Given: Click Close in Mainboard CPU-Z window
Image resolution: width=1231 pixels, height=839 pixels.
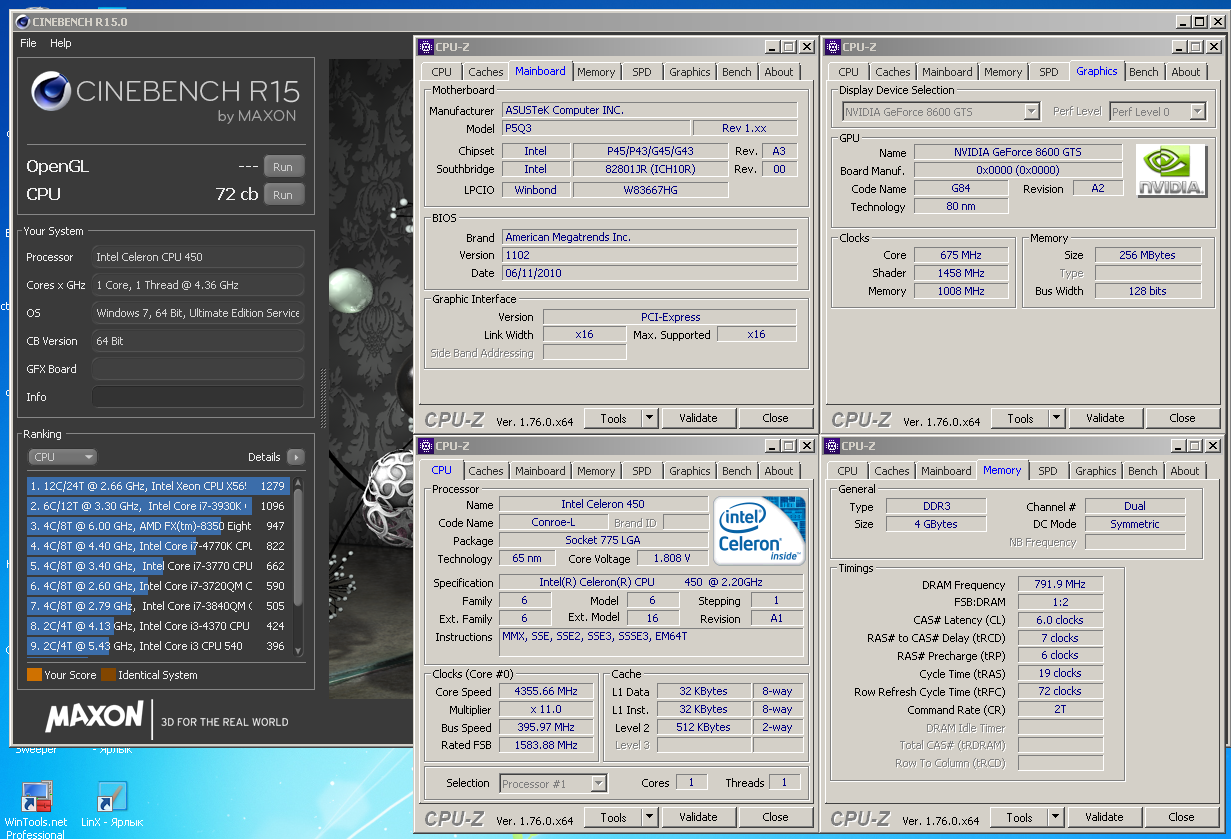Looking at the screenshot, I should pyautogui.click(x=776, y=418).
